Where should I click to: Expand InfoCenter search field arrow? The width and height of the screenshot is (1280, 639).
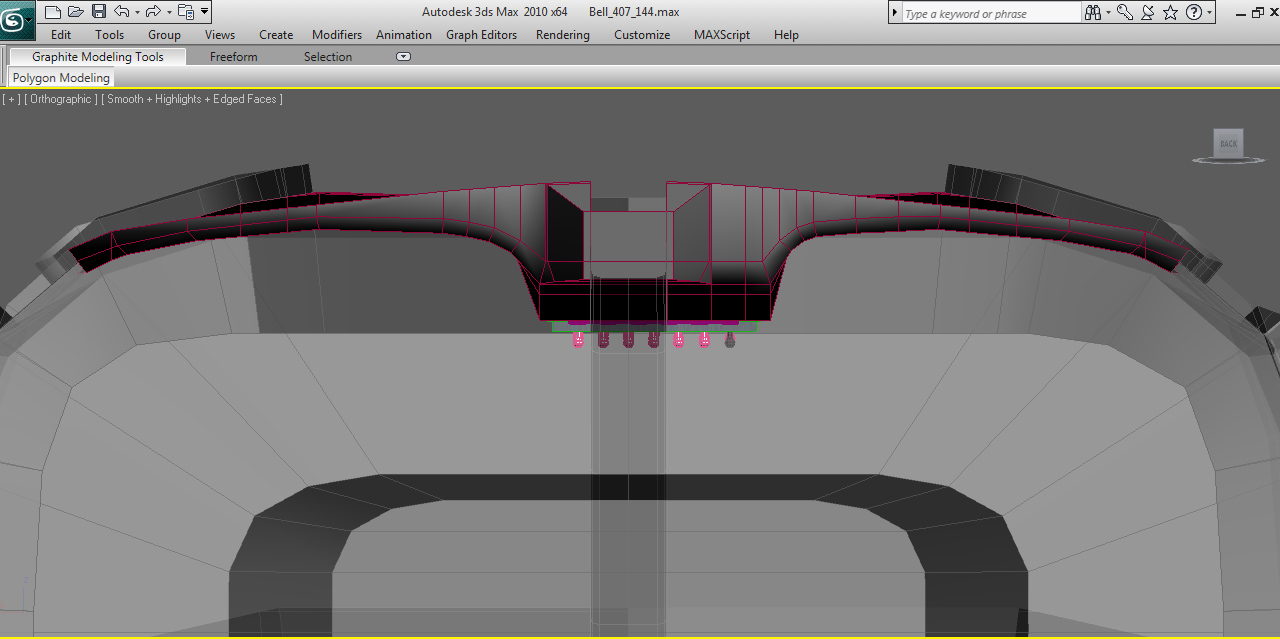[x=895, y=13]
